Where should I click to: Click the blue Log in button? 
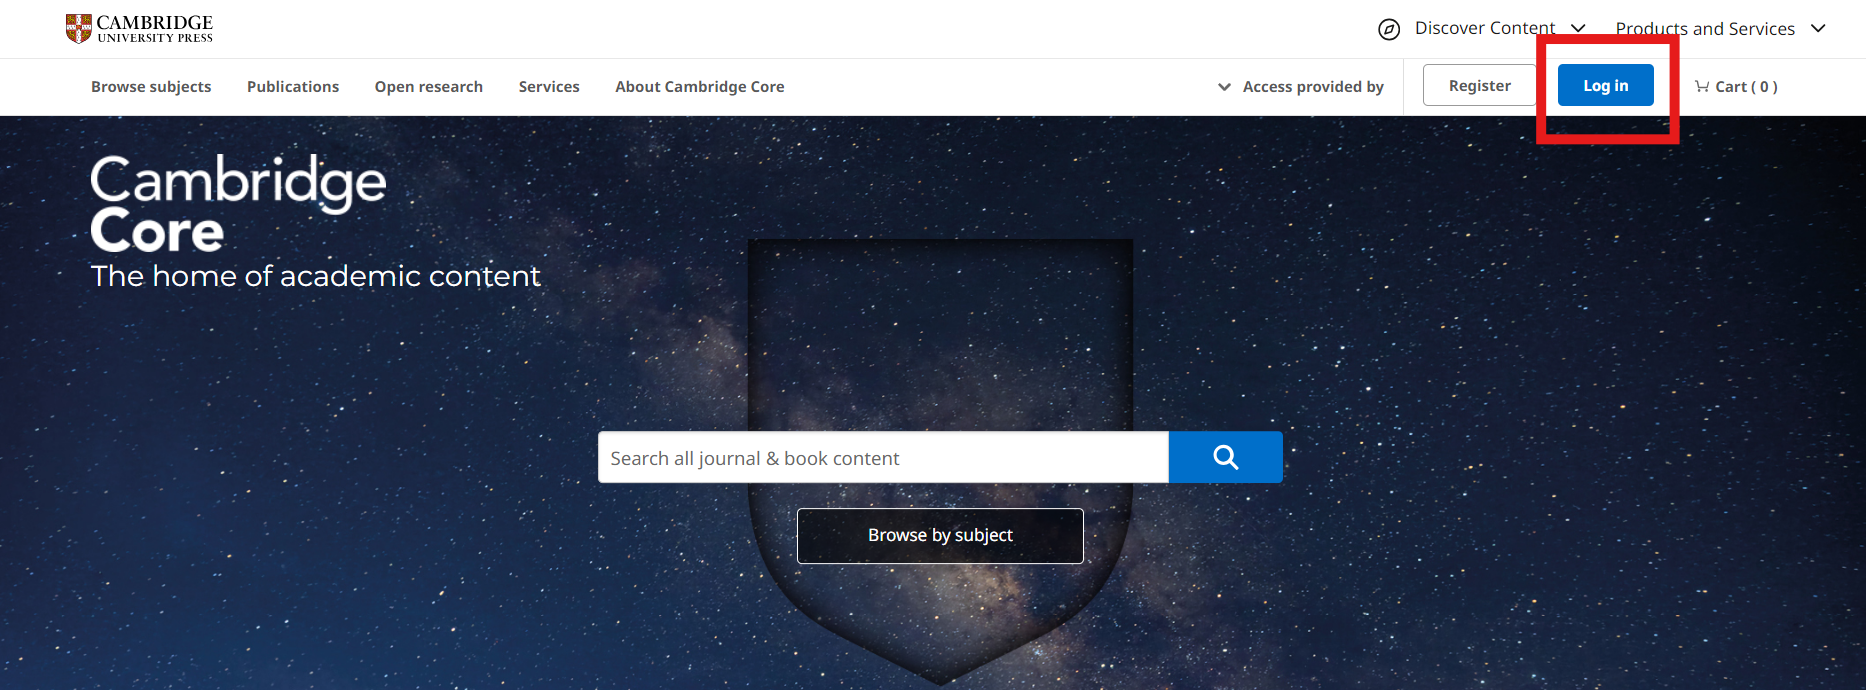click(1605, 86)
